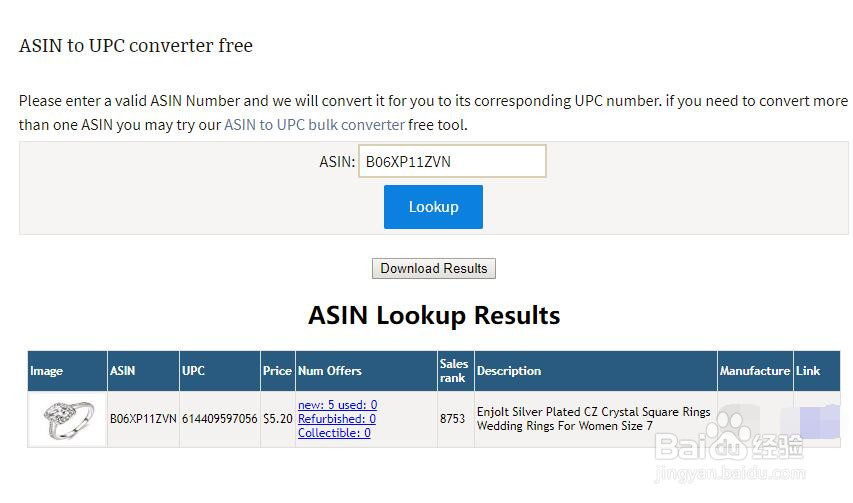The width and height of the screenshot is (853, 503).
Task: Click the Image column header
Action: [x=47, y=371]
